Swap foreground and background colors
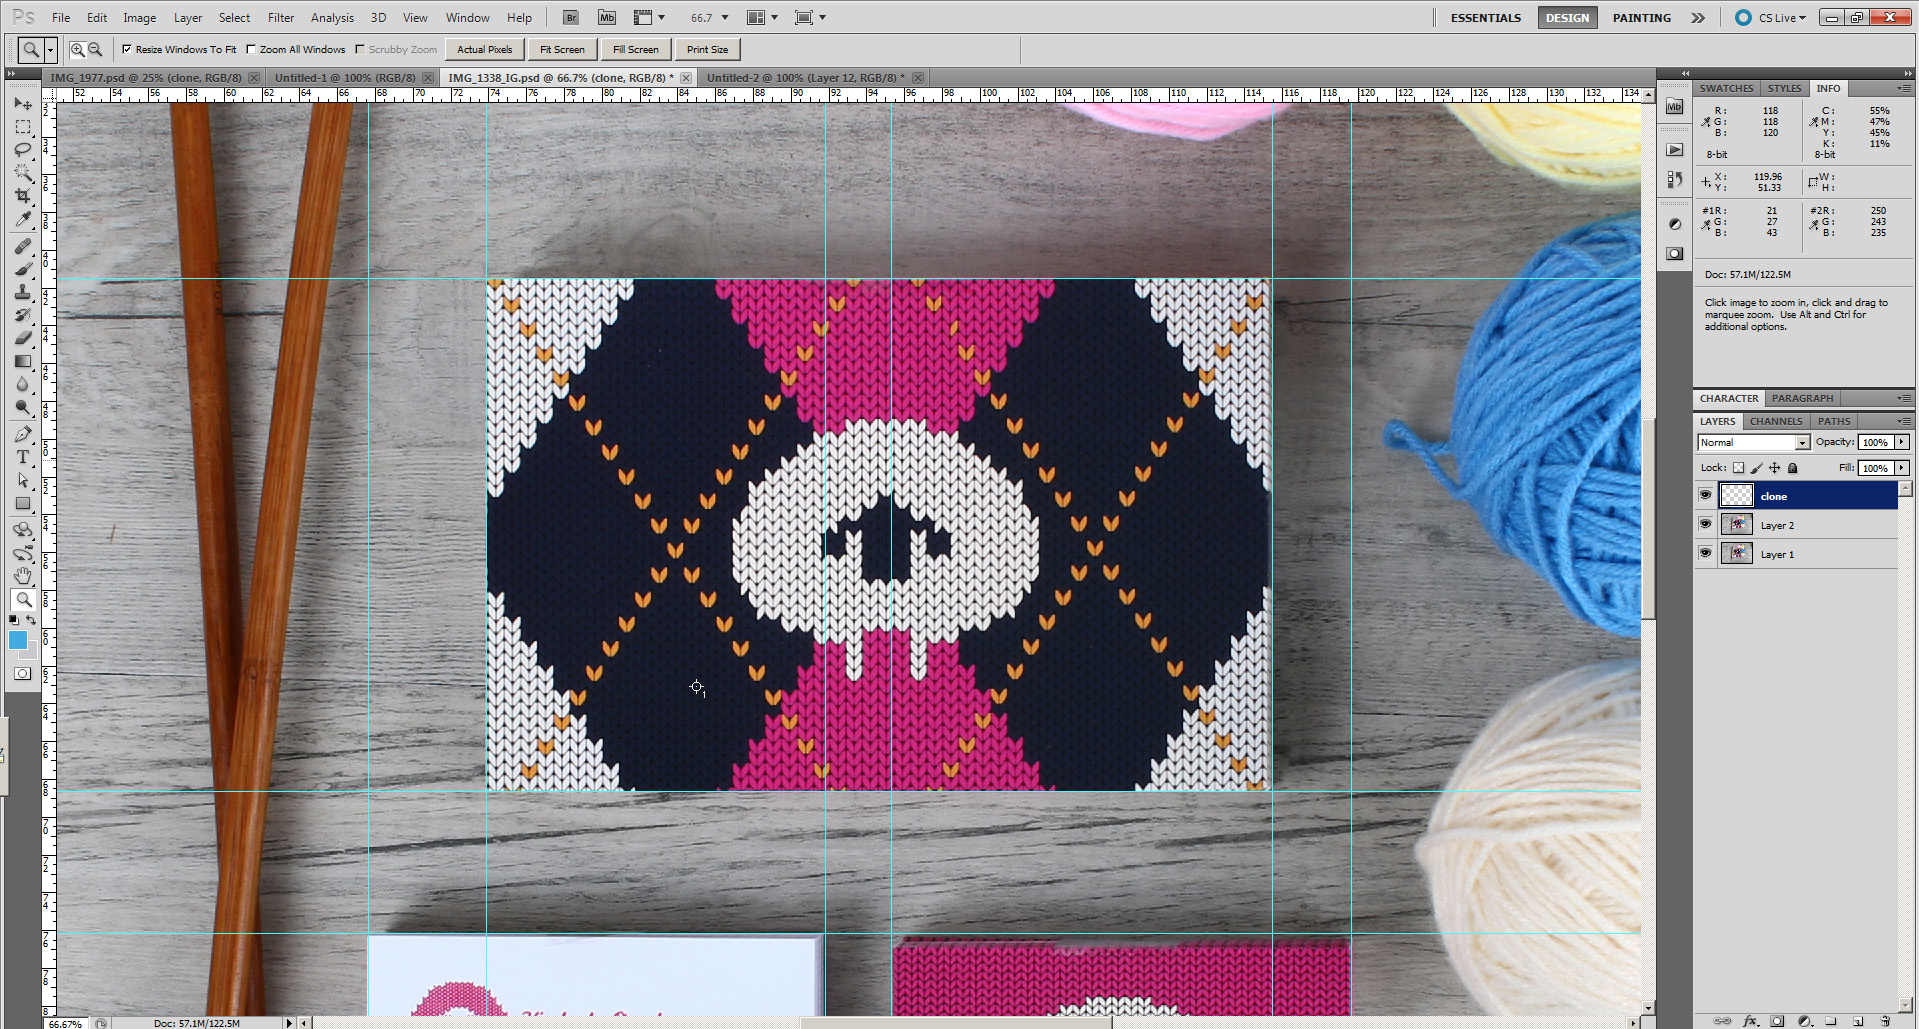Viewport: 1919px width, 1029px height. click(31, 620)
